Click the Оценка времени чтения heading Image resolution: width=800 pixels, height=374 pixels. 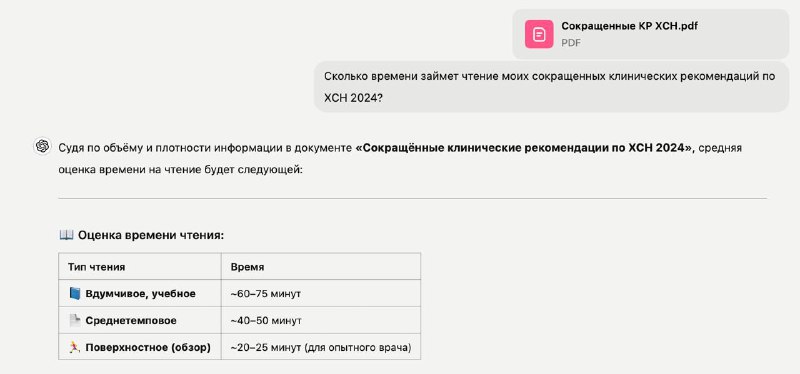point(151,235)
